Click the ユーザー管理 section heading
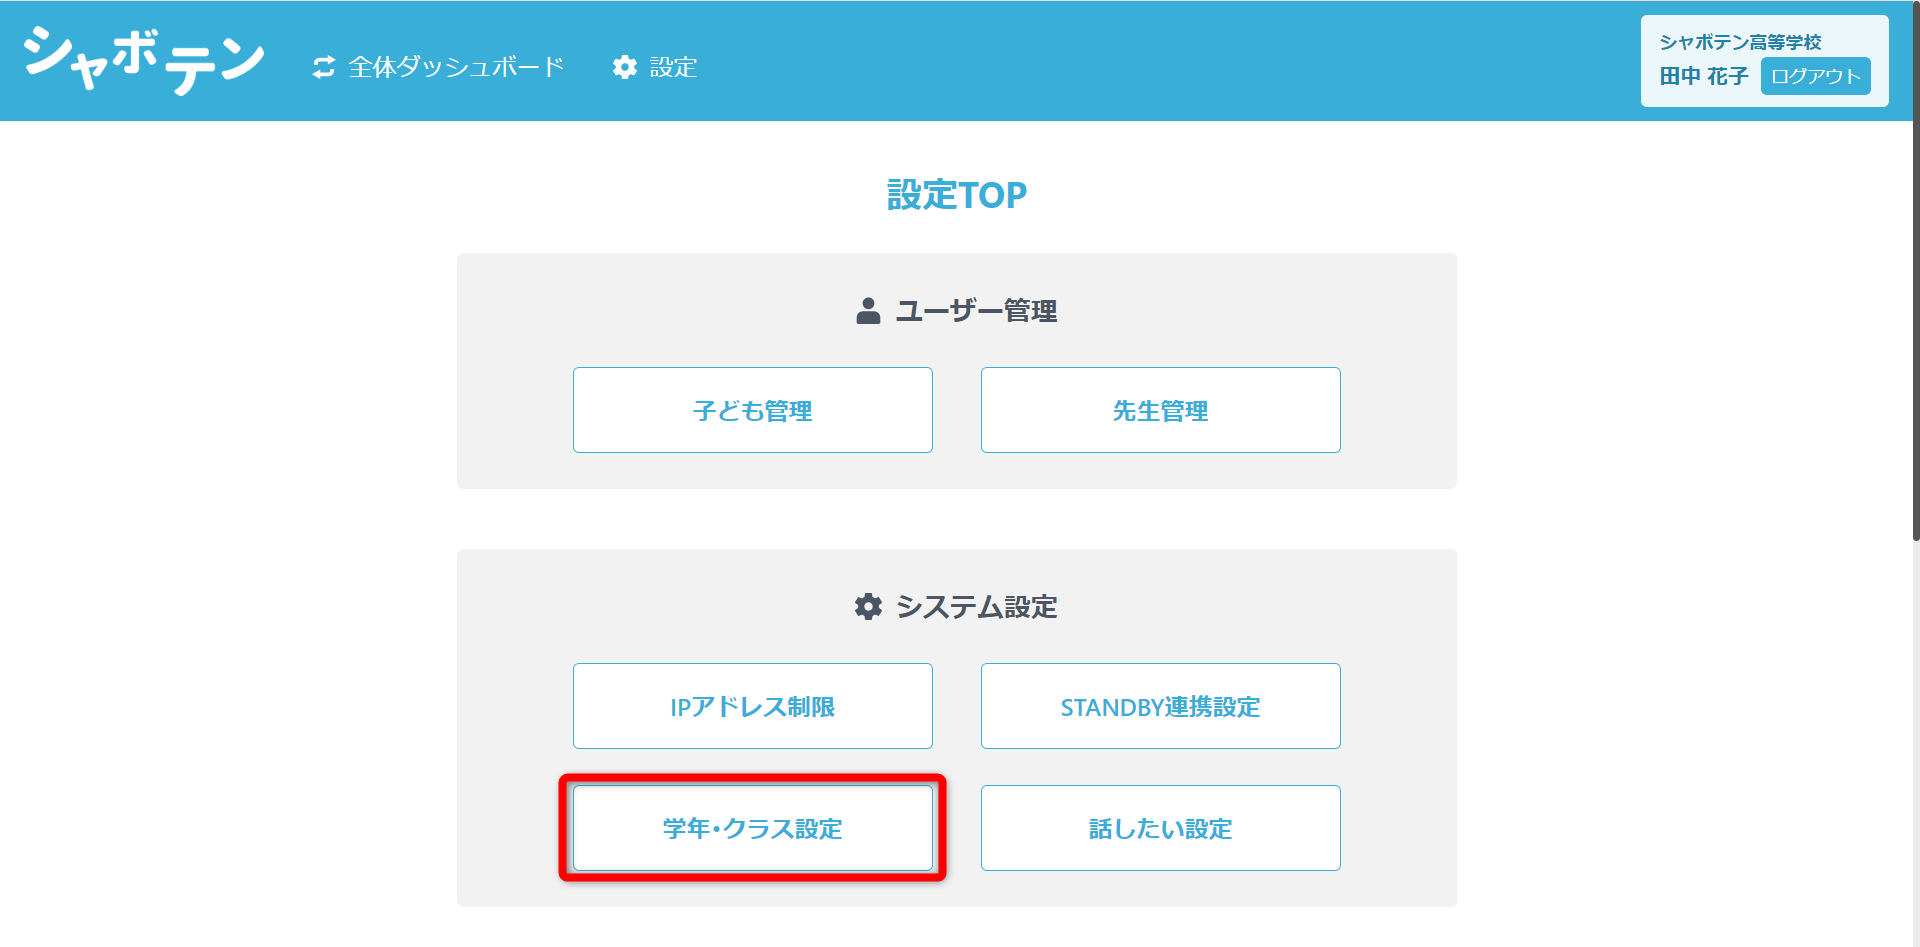 coord(976,311)
